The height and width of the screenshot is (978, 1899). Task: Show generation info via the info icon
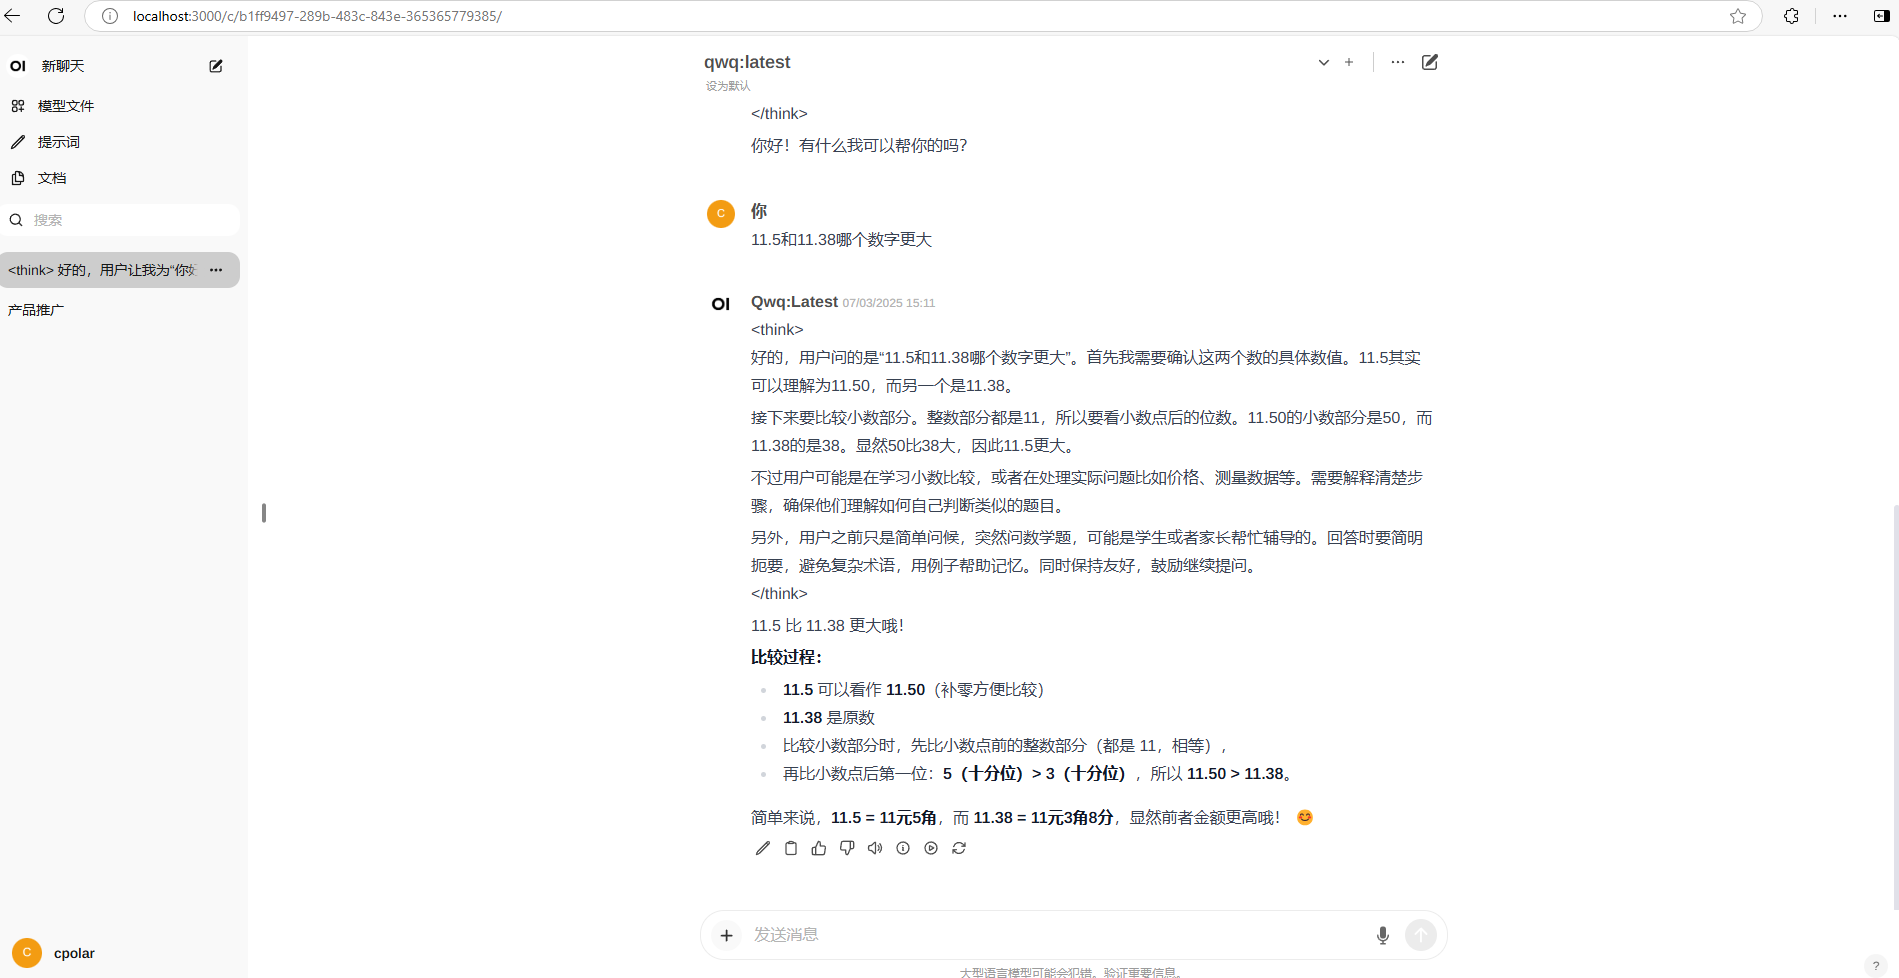point(903,848)
